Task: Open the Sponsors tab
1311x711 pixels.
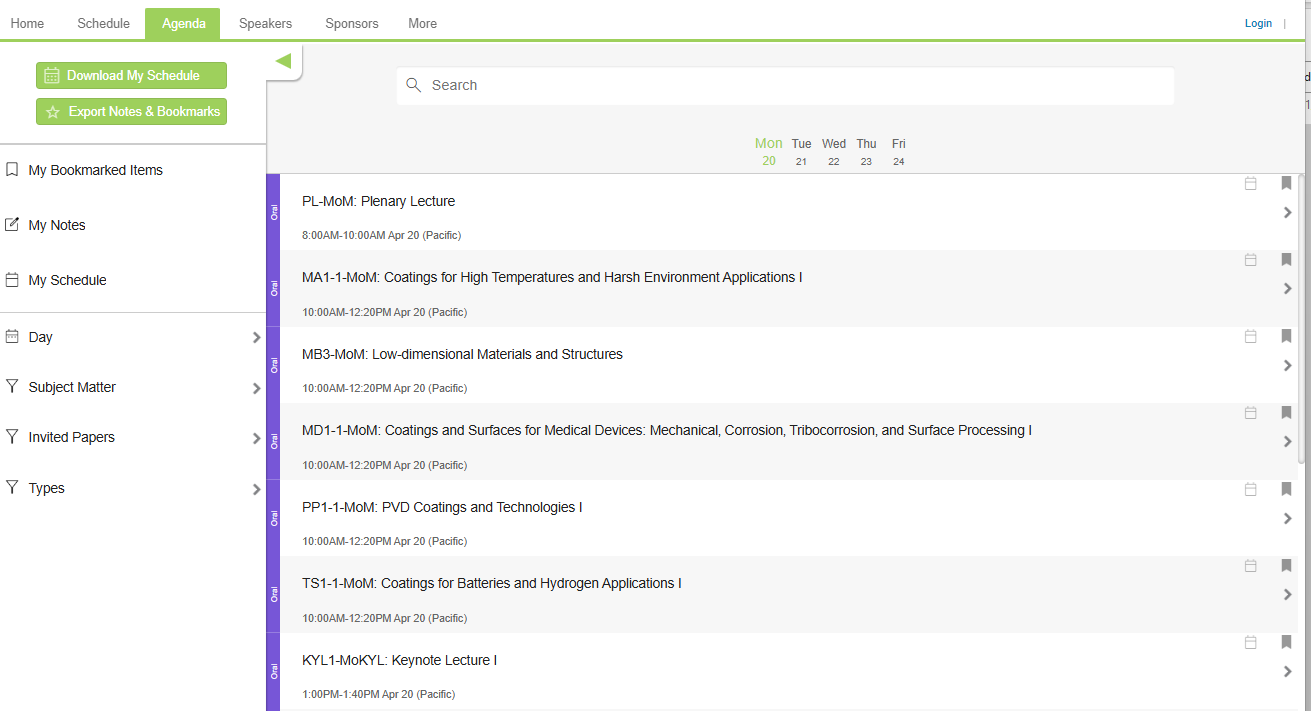Action: pyautogui.click(x=352, y=23)
